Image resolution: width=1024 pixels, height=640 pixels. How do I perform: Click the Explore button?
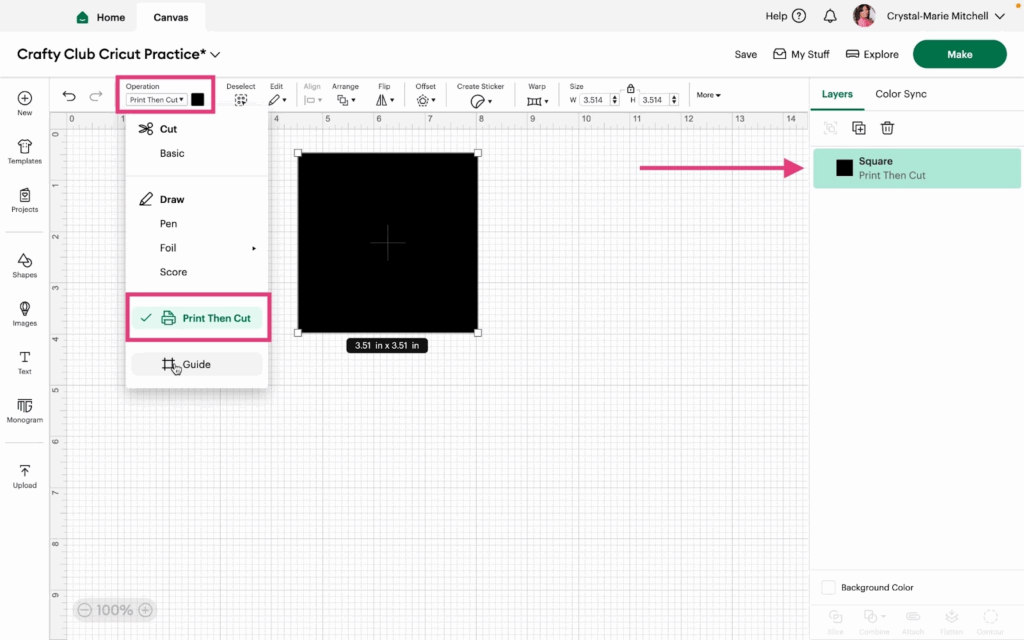pos(872,54)
